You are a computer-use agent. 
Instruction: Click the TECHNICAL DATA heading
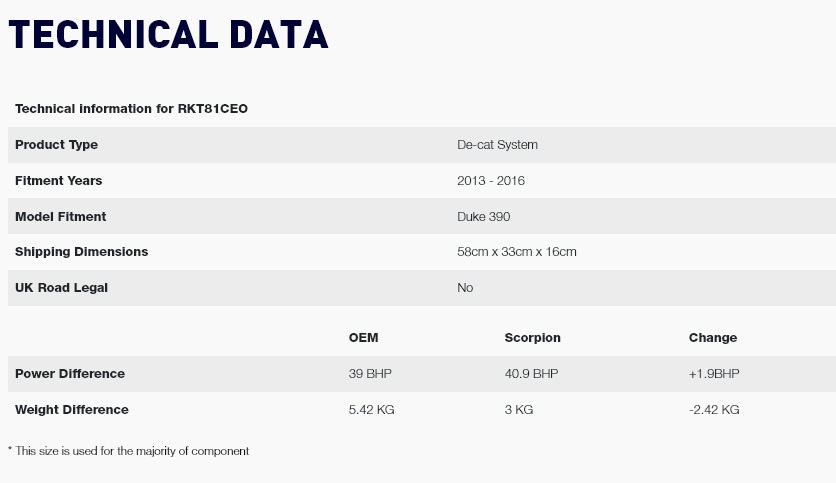tap(168, 34)
